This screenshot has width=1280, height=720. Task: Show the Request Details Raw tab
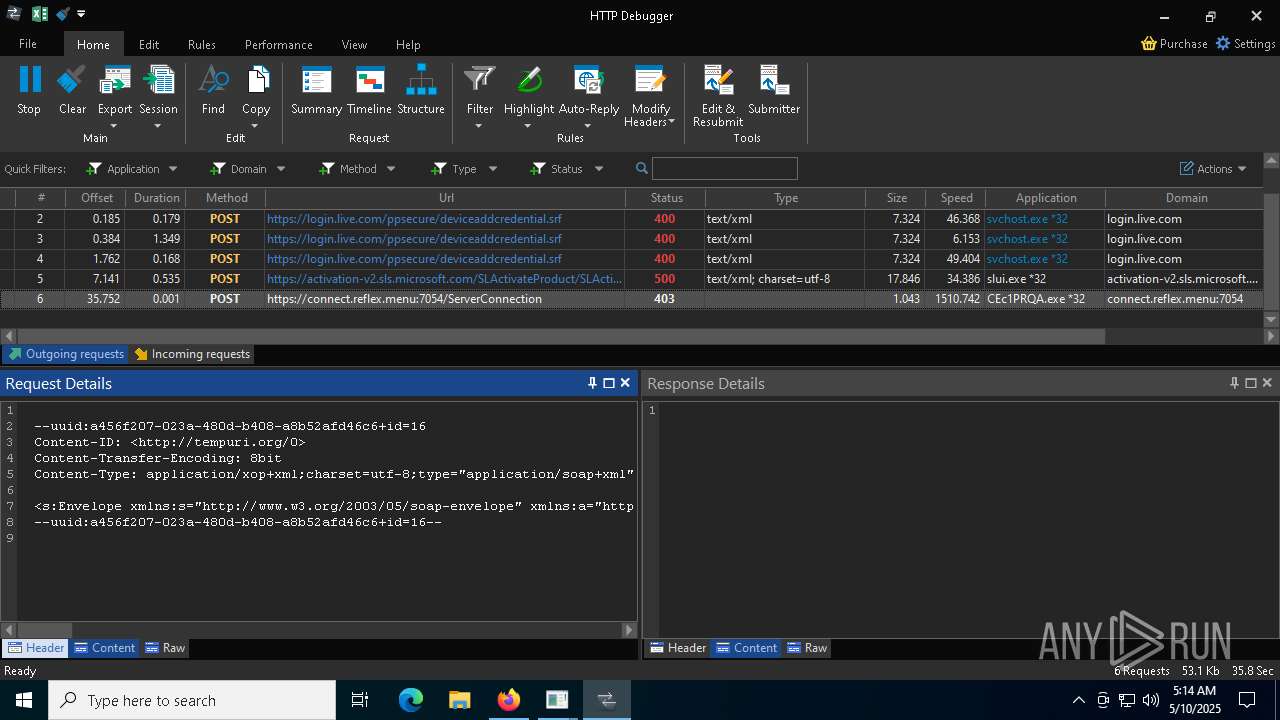click(165, 647)
